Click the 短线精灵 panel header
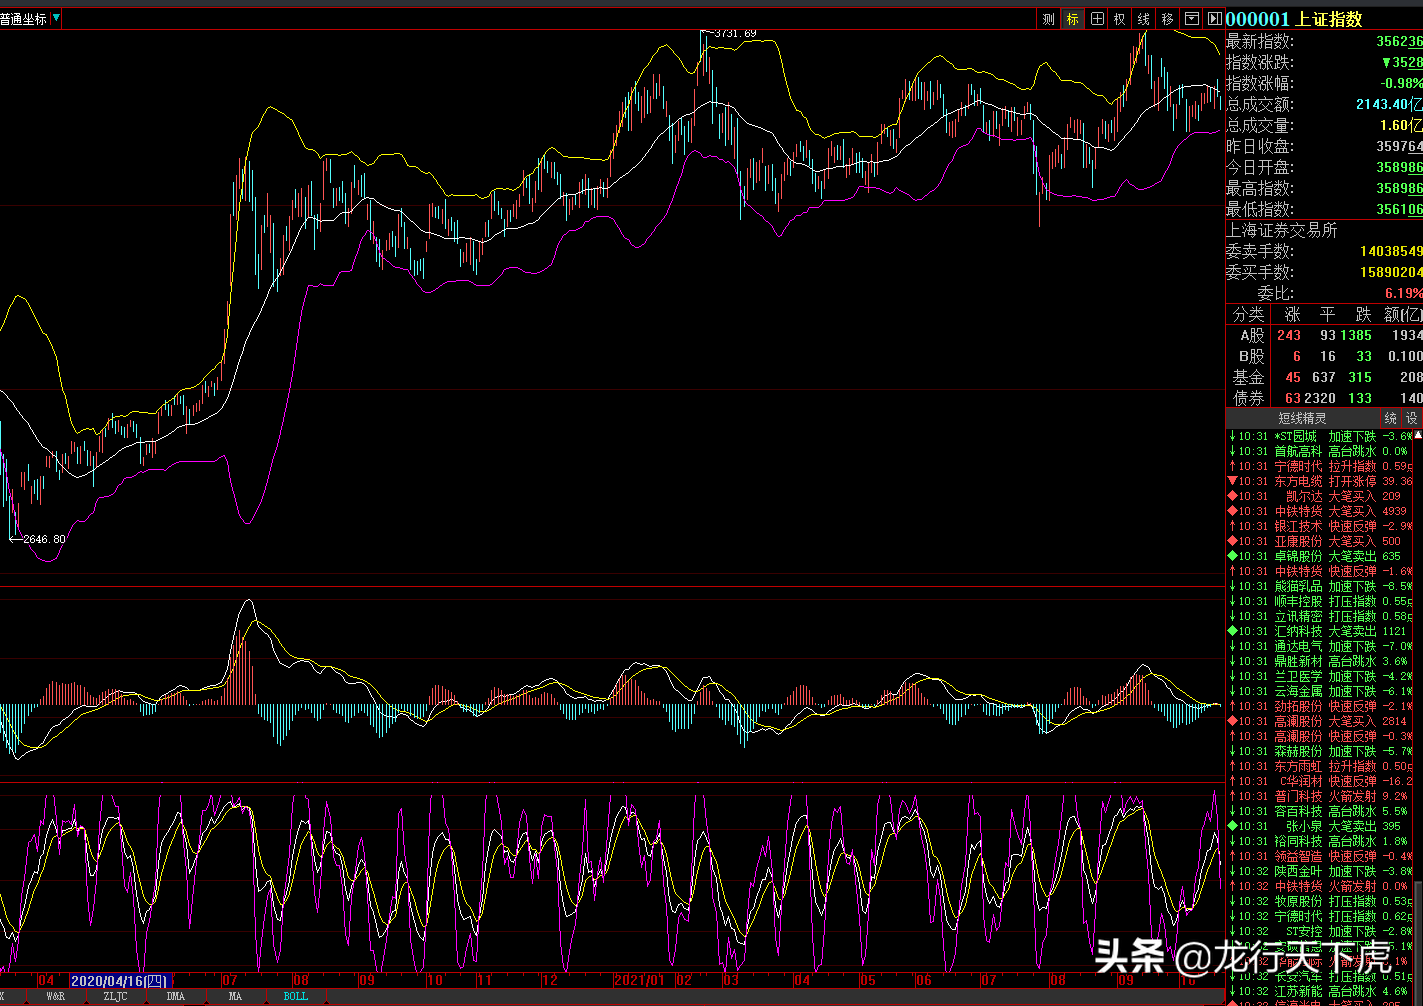The width and height of the screenshot is (1423, 1006). (1302, 418)
